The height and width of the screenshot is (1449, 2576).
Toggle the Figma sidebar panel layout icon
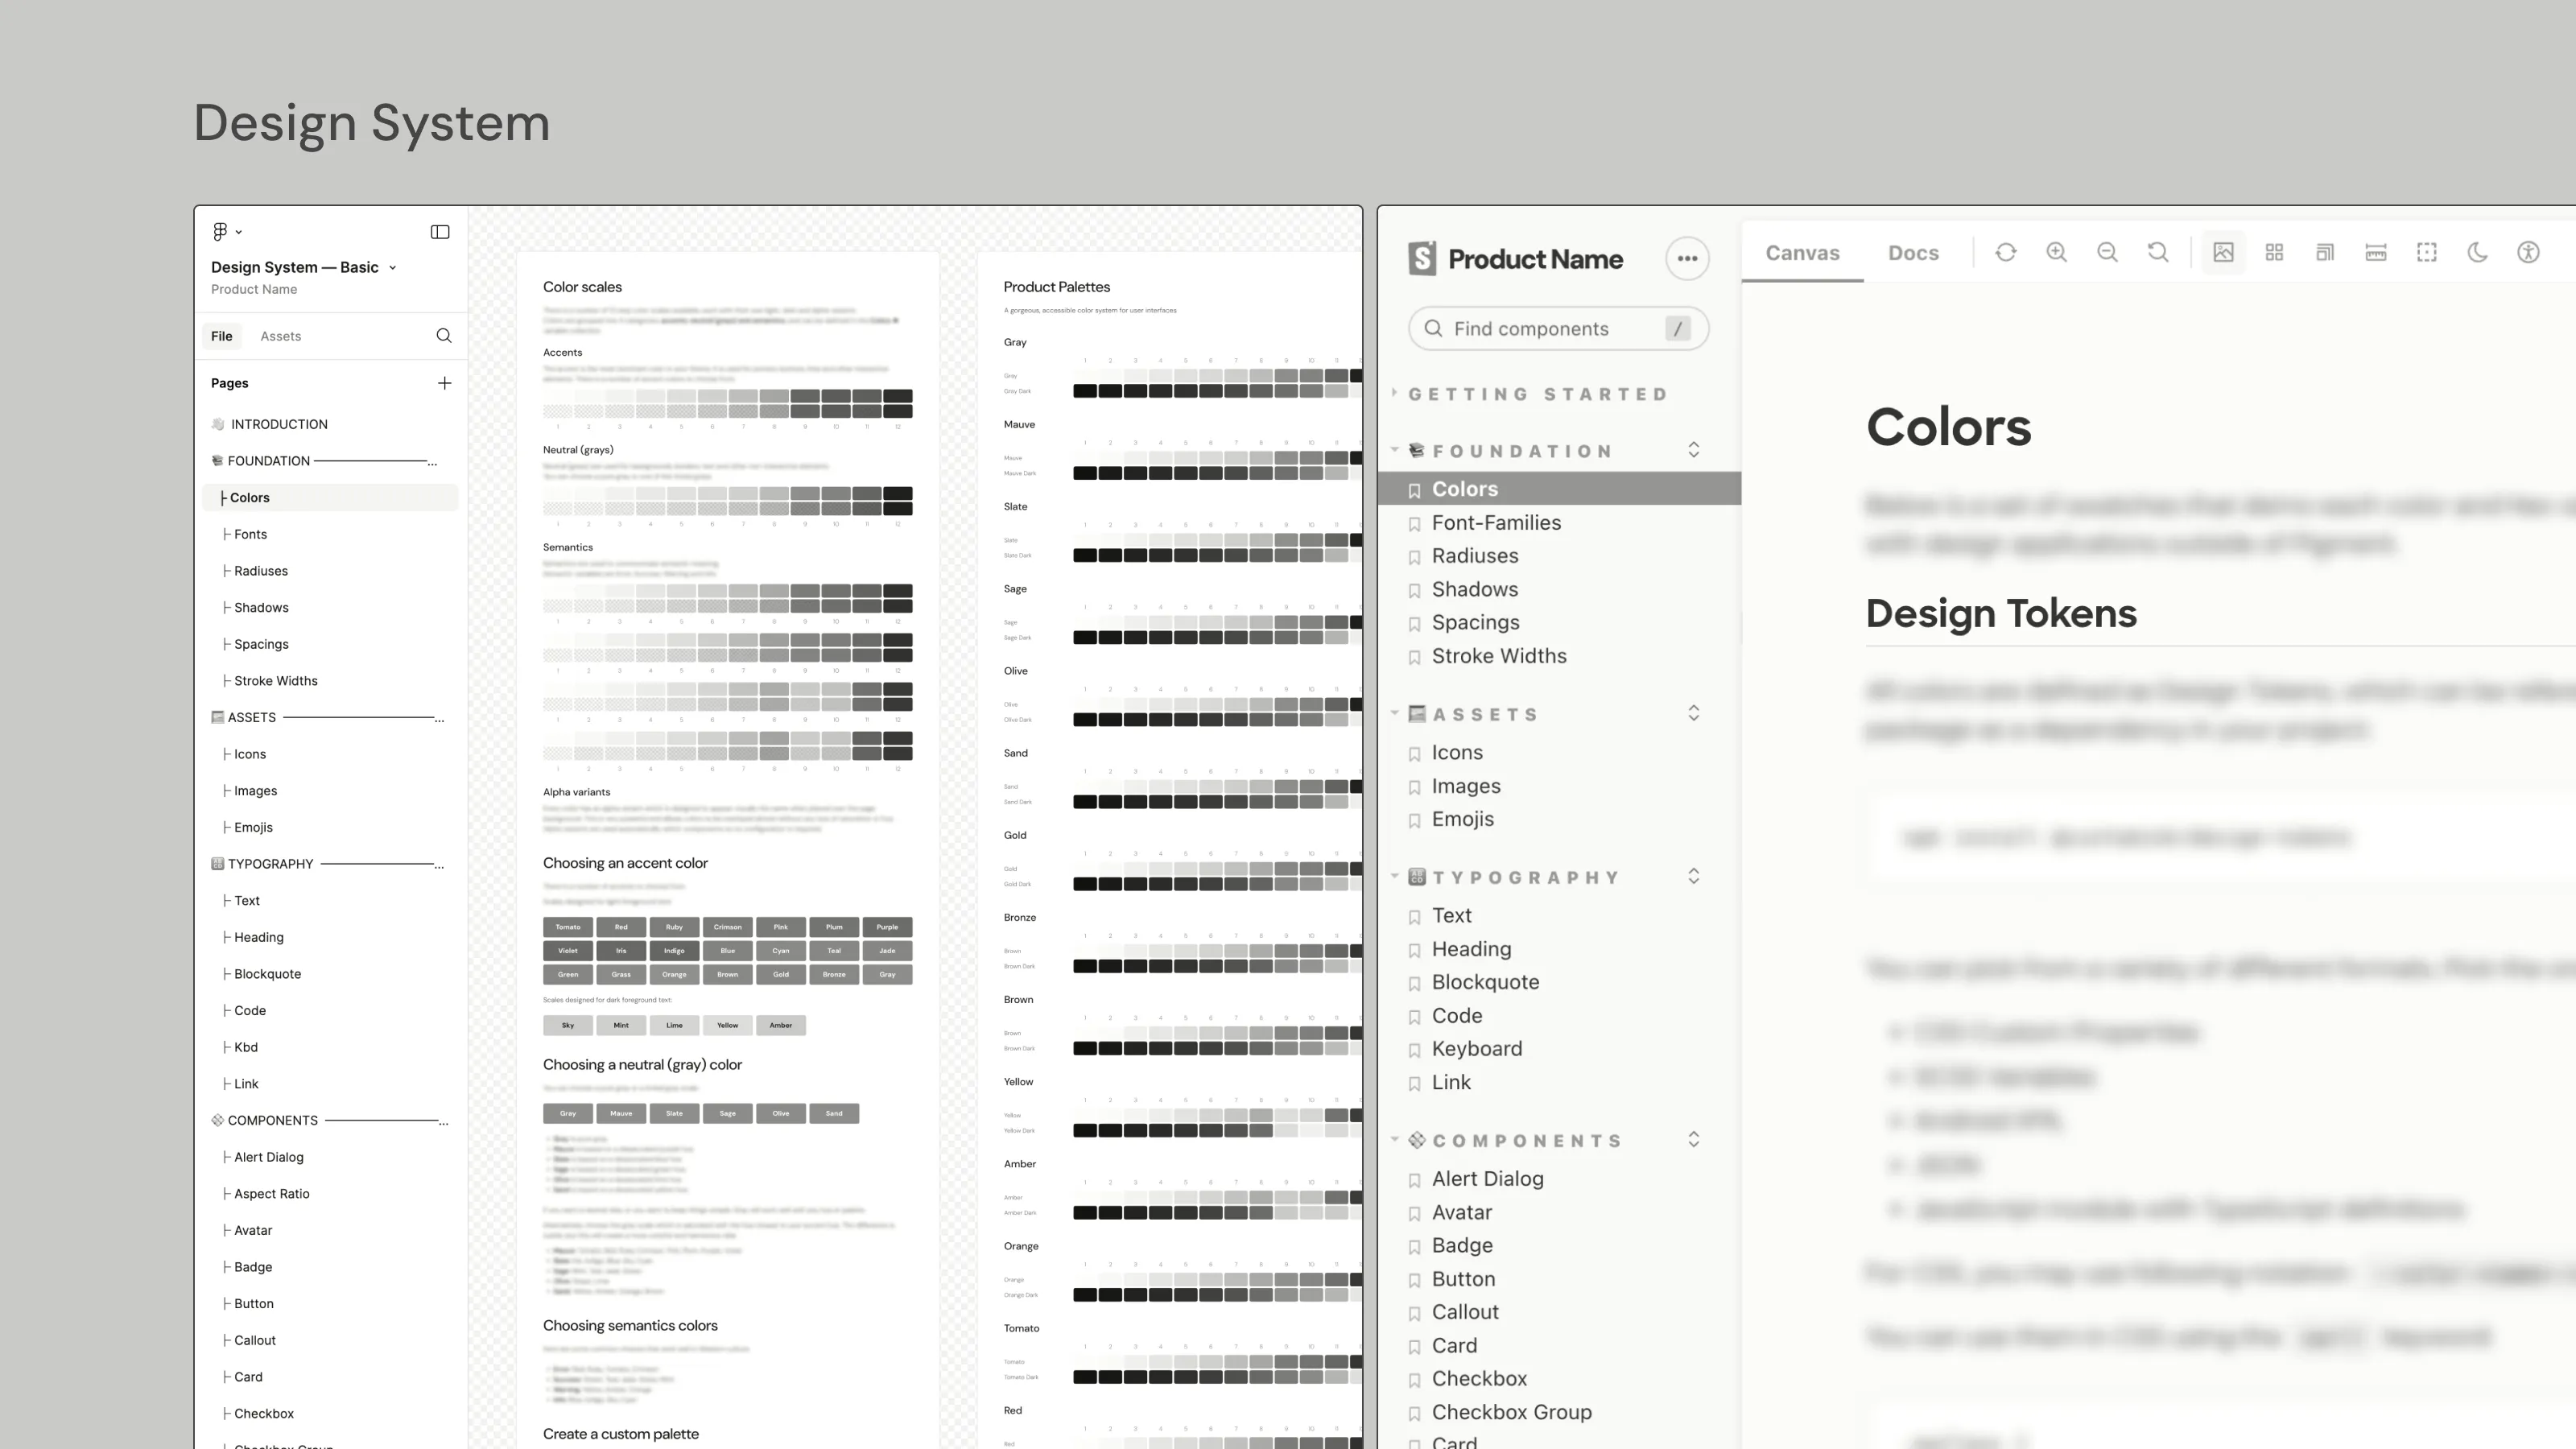pyautogui.click(x=440, y=232)
